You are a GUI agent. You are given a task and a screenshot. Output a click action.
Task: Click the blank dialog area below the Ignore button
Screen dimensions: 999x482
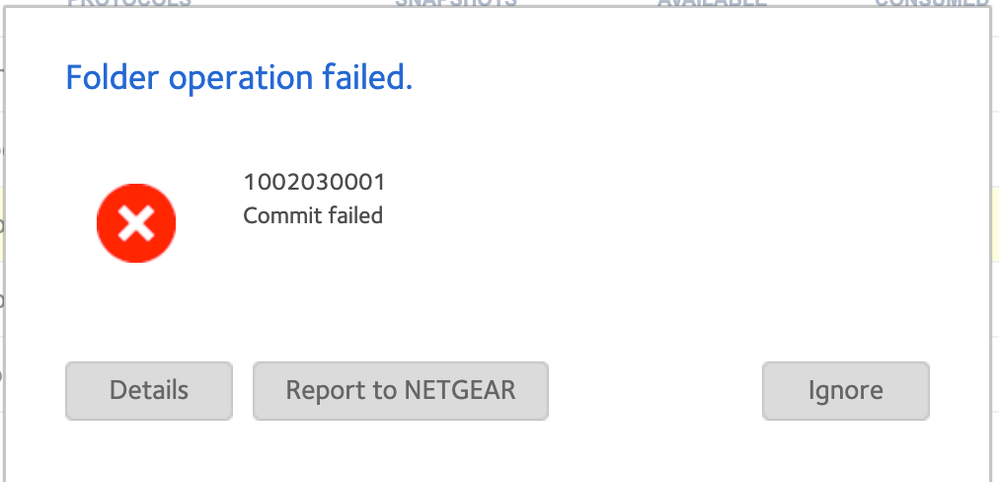click(845, 450)
